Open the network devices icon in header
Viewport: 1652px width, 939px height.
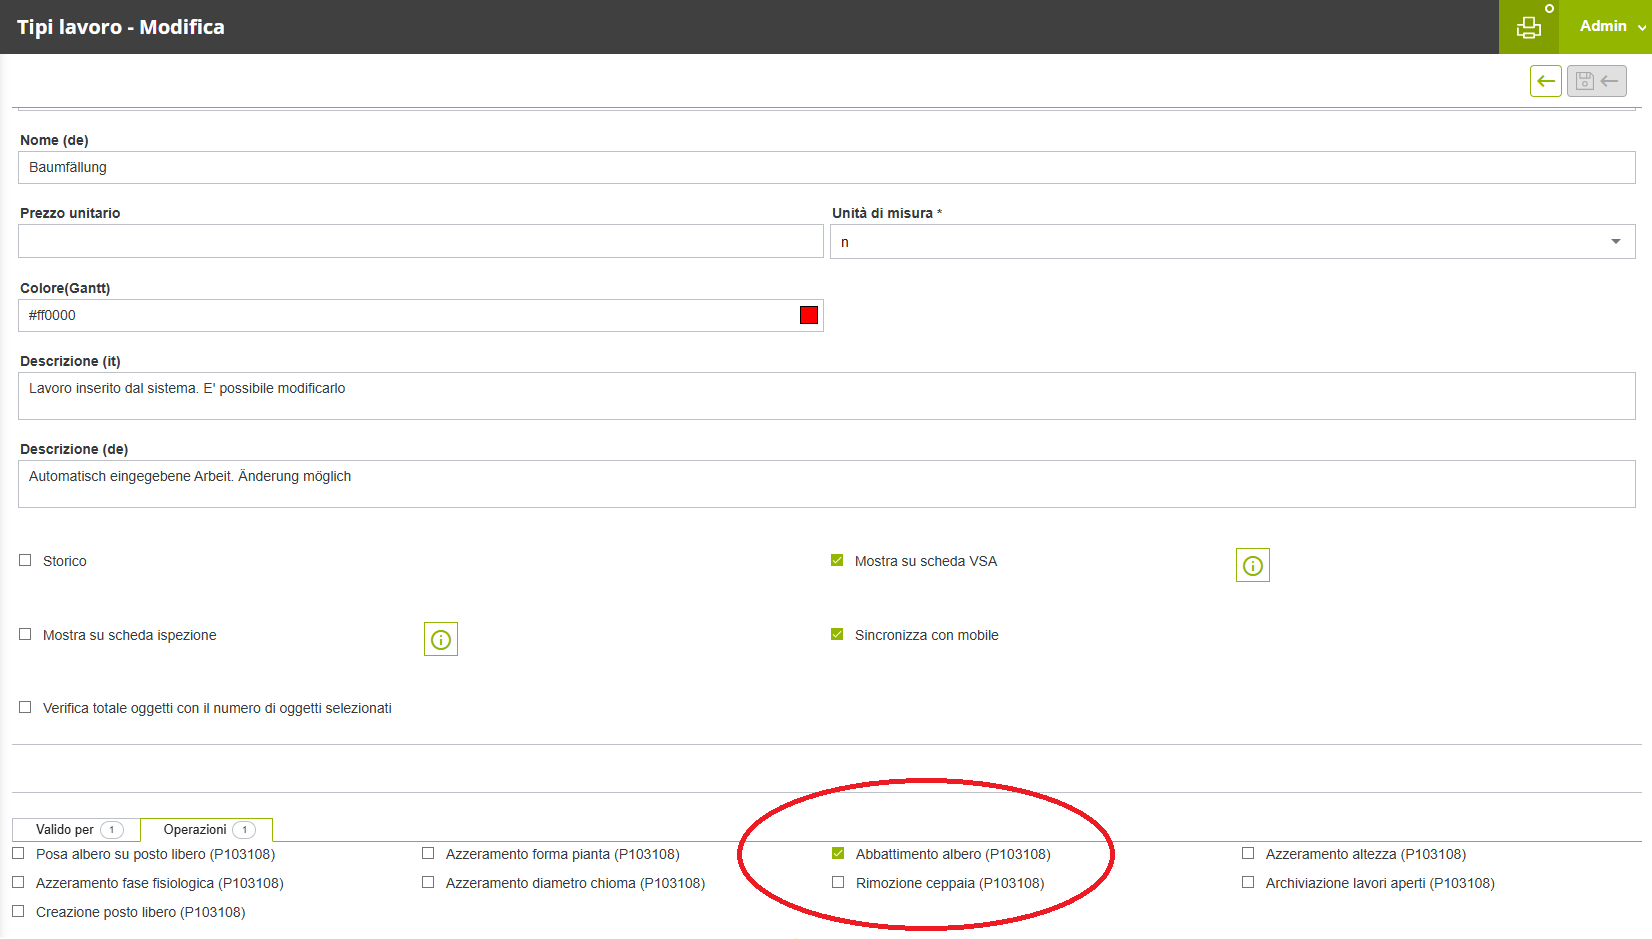click(1528, 27)
